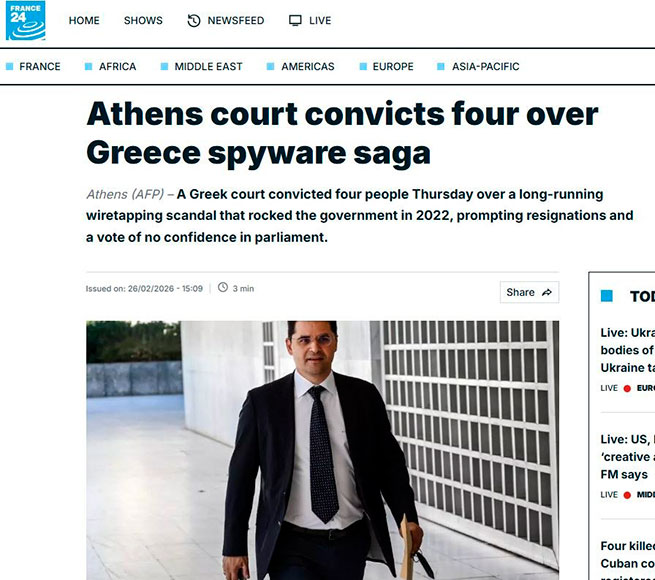This screenshot has height=580, width=655.
Task: Select the Middle East section
Action: [208, 66]
